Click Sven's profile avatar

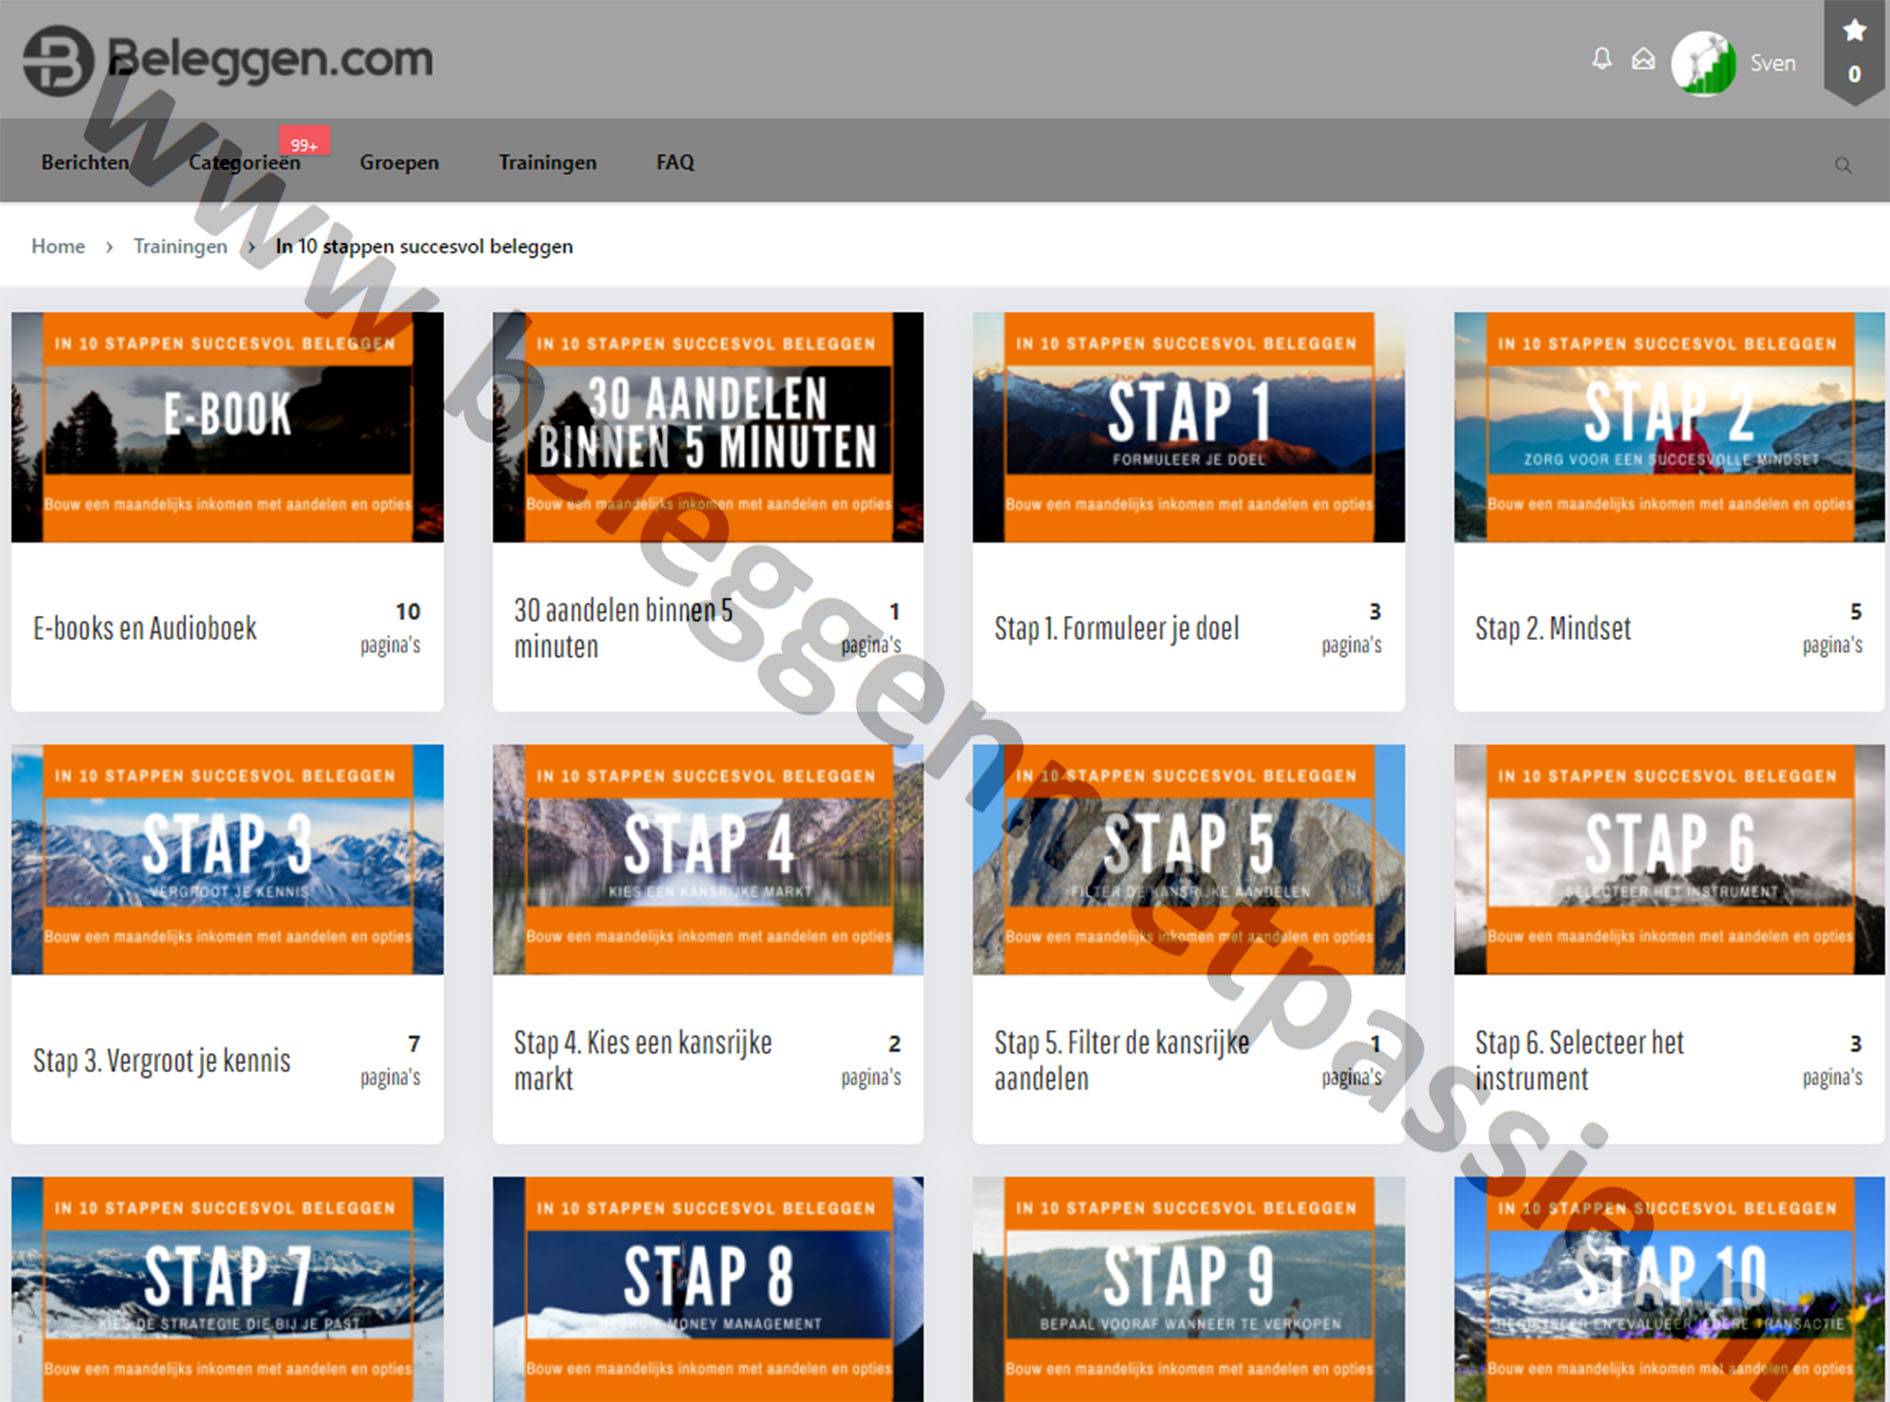click(1703, 63)
